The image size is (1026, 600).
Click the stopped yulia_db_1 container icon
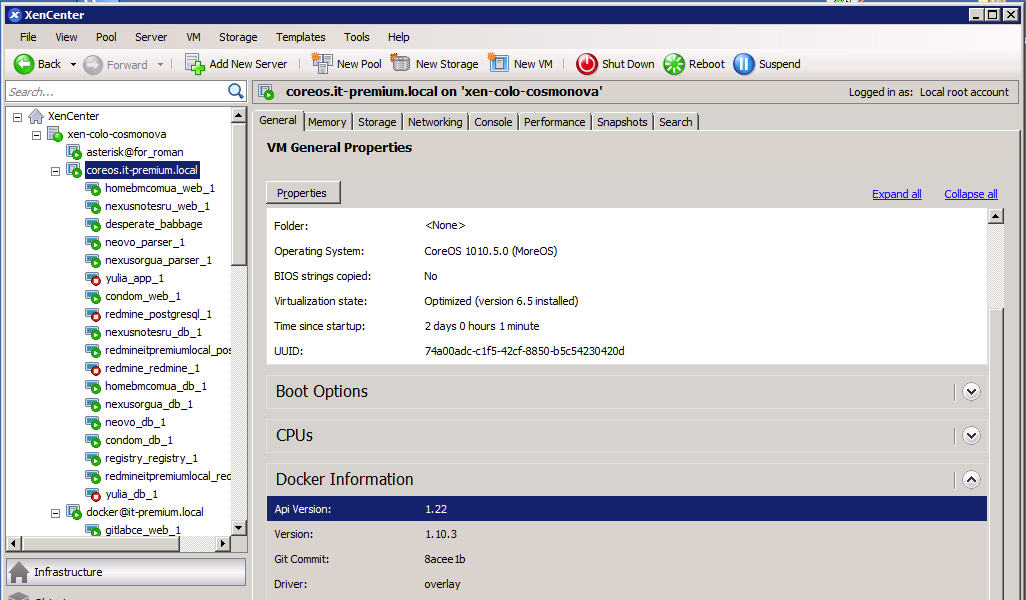point(93,495)
